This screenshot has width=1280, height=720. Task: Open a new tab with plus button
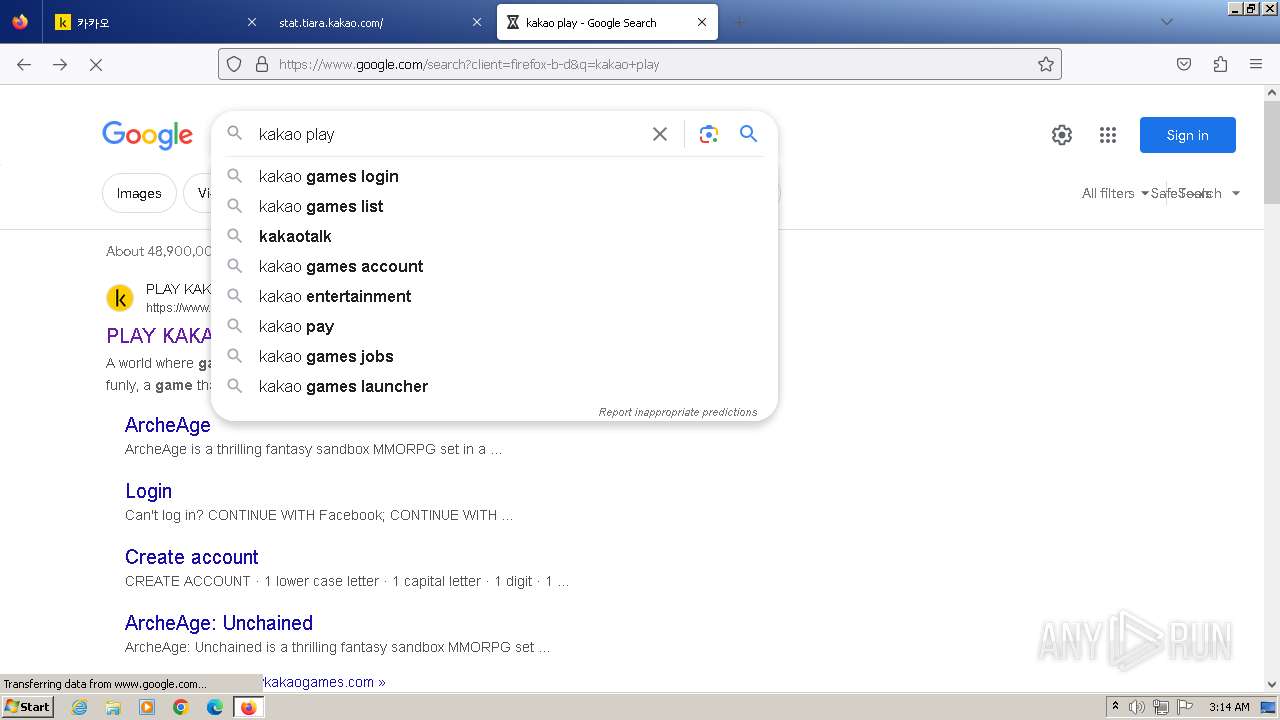point(739,22)
